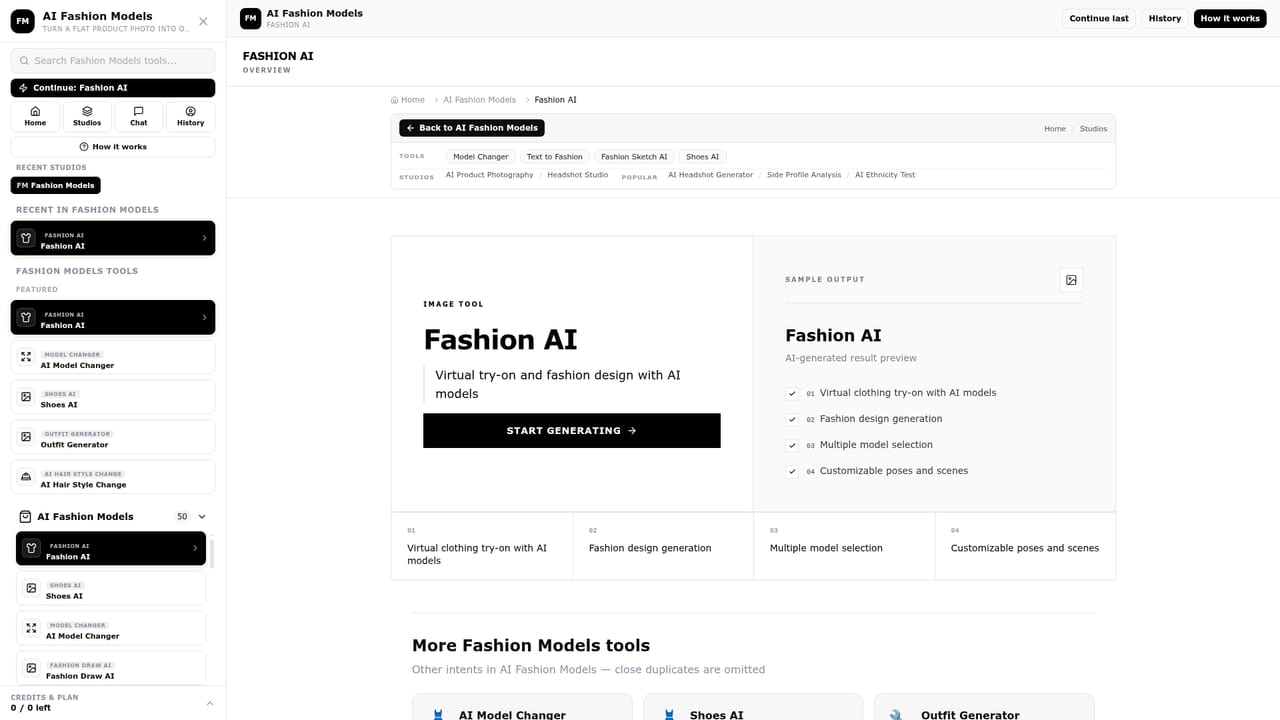This screenshot has width=1280, height=720.
Task: Click the chevron on Fashion AI in the AI Fashion Models list
Action: click(195, 548)
